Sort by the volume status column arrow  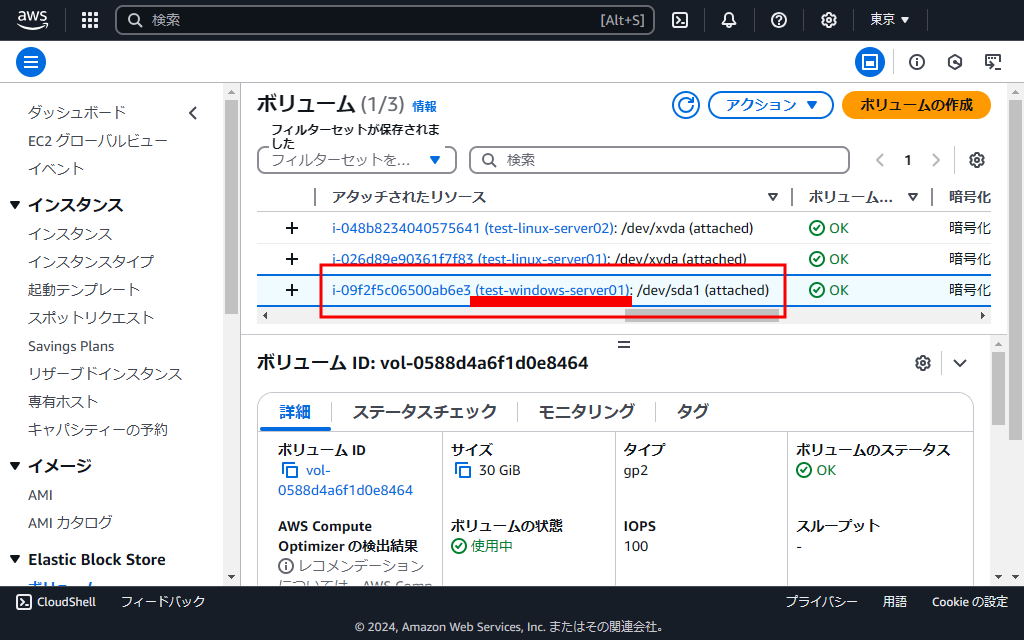(913, 197)
